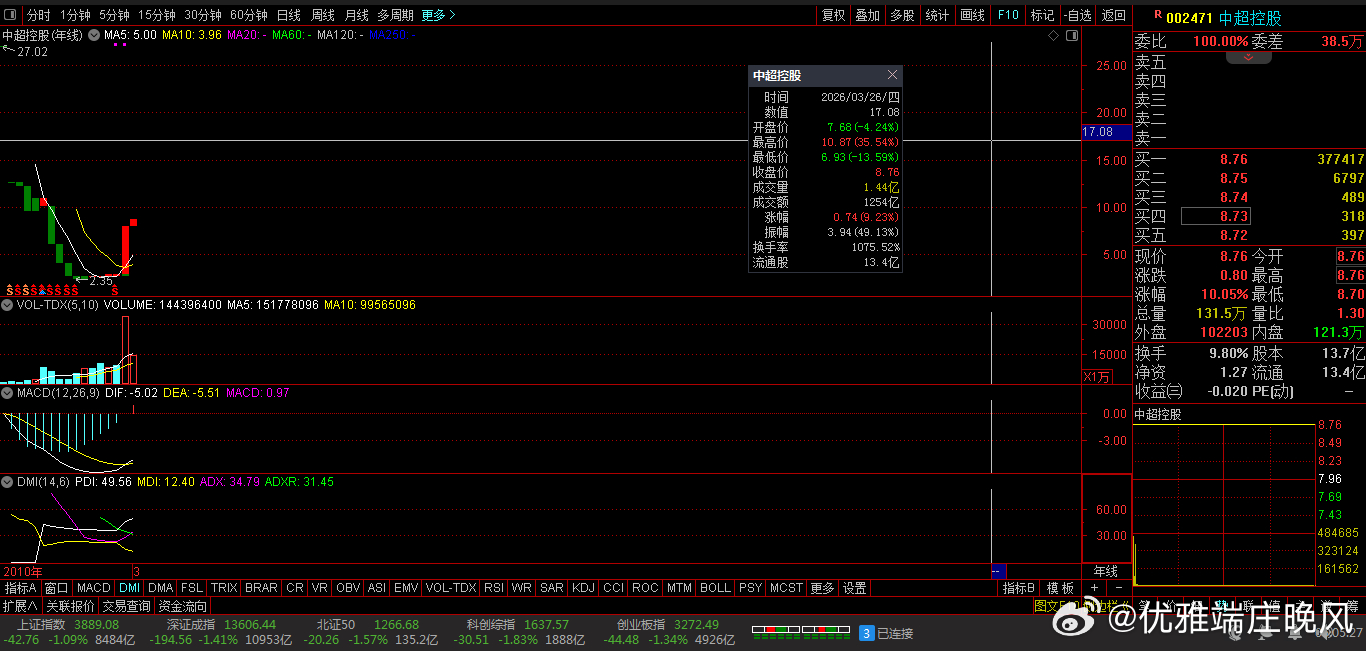Image resolution: width=1366 pixels, height=651 pixels.
Task: Open the 资金流向 tab
Action: pos(183,606)
